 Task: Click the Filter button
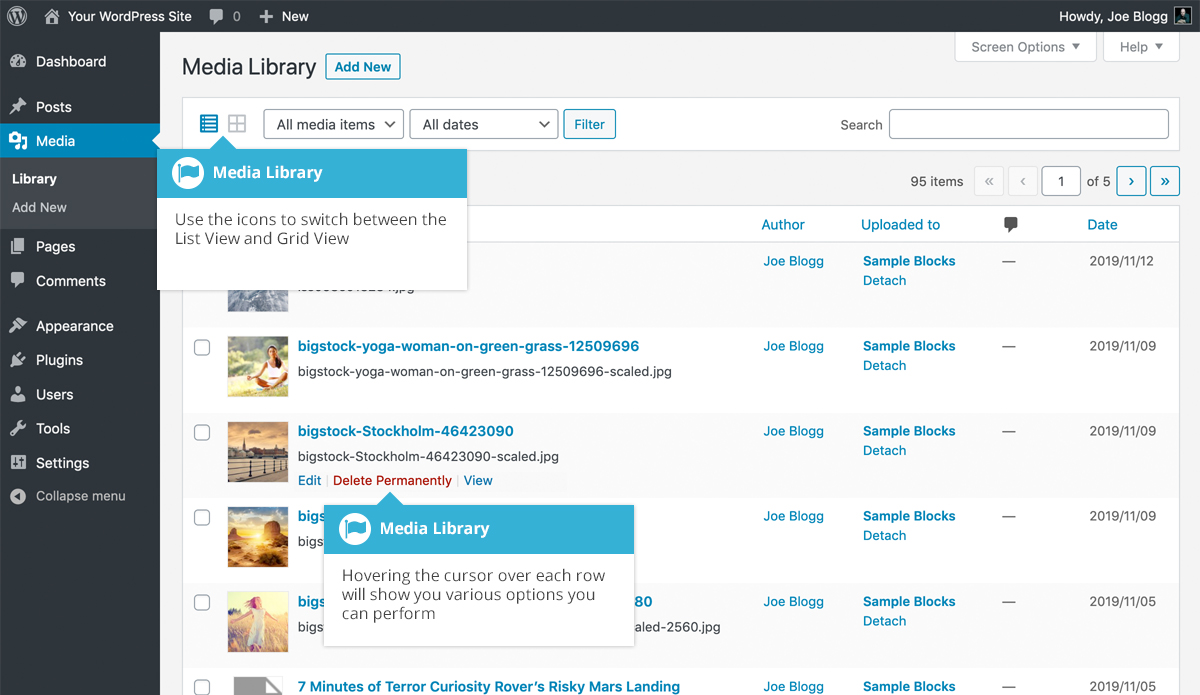tap(590, 124)
